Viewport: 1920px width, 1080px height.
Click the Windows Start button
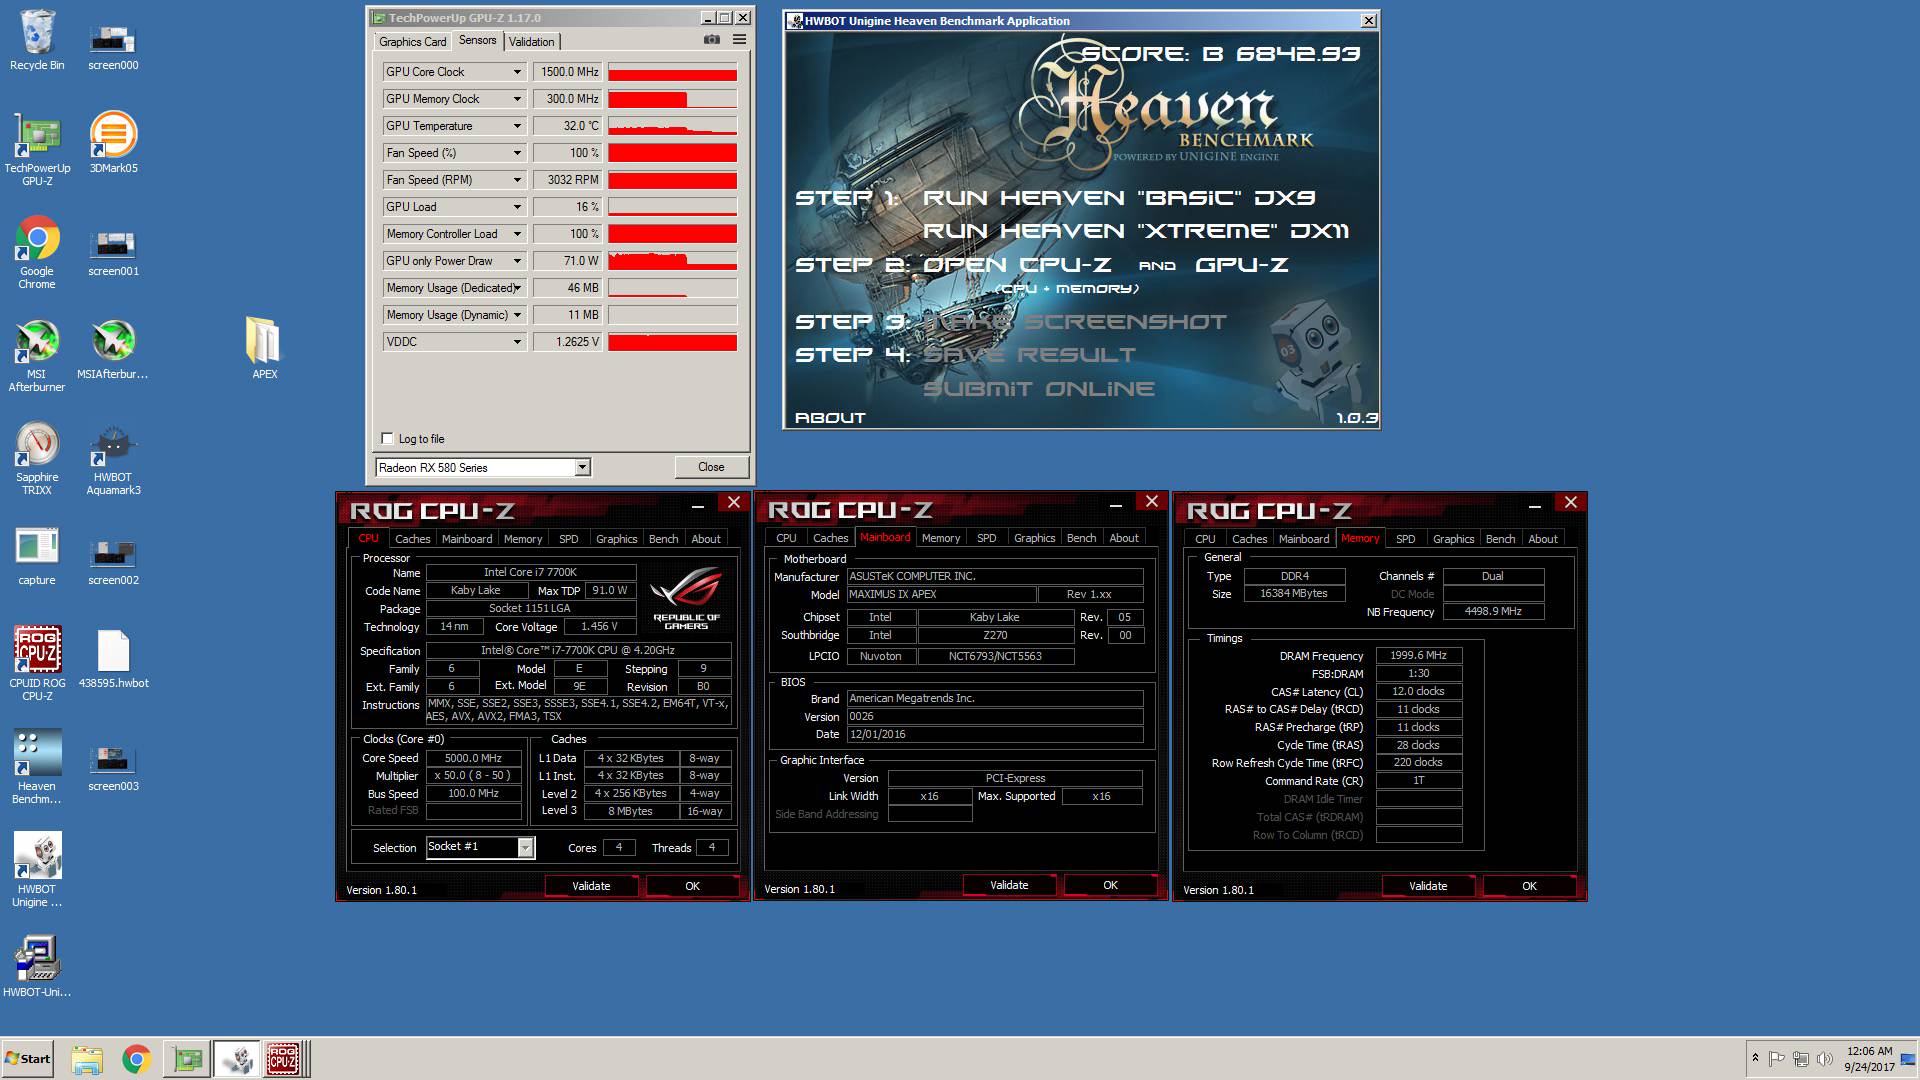[x=27, y=1059]
